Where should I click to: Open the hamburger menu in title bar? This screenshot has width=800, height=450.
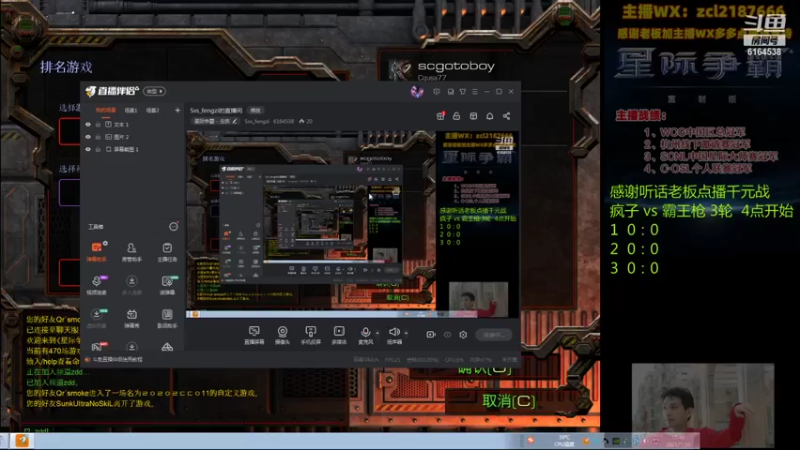tap(475, 92)
